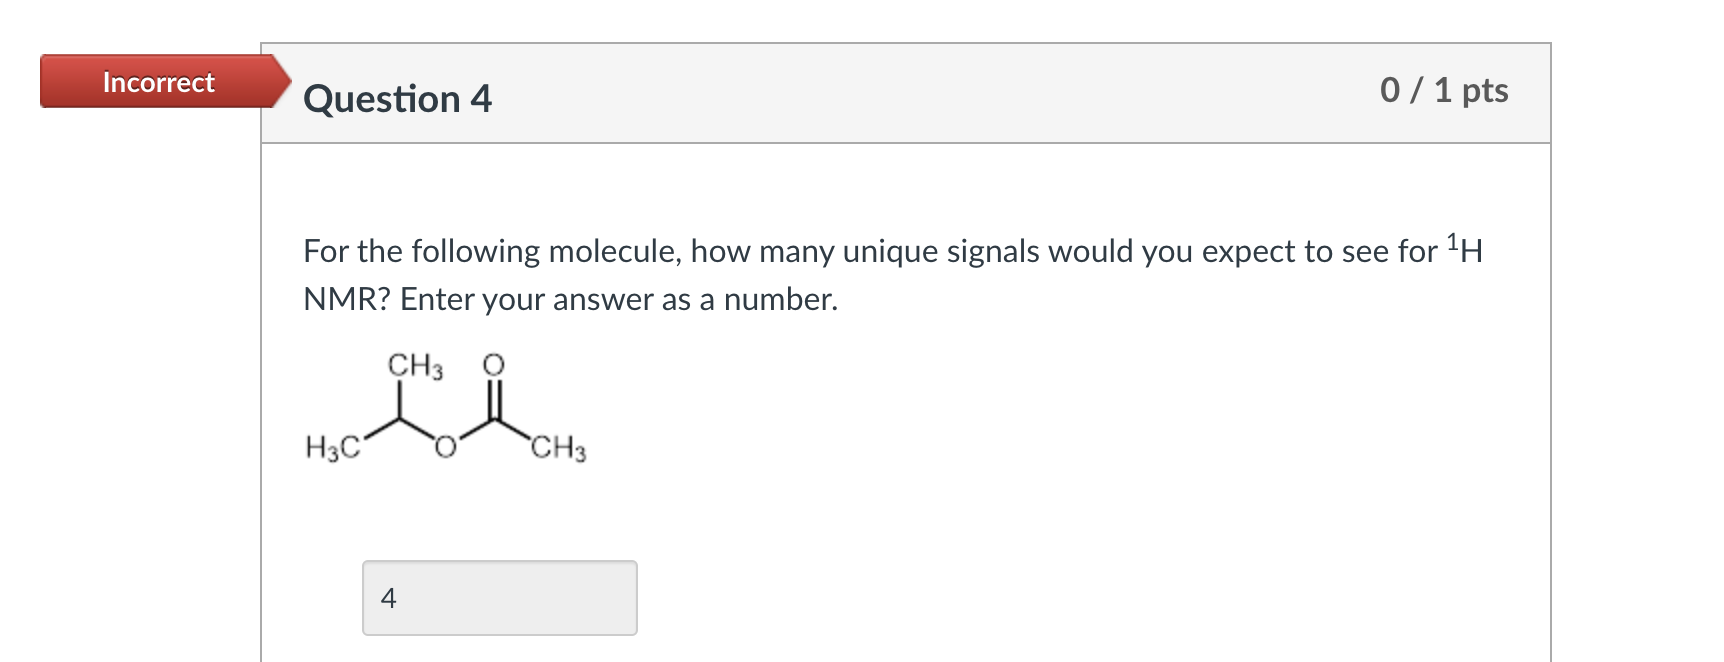This screenshot has height=662, width=1724.
Task: Select "Enter your answer as a number." sentence
Action: [x=619, y=299]
